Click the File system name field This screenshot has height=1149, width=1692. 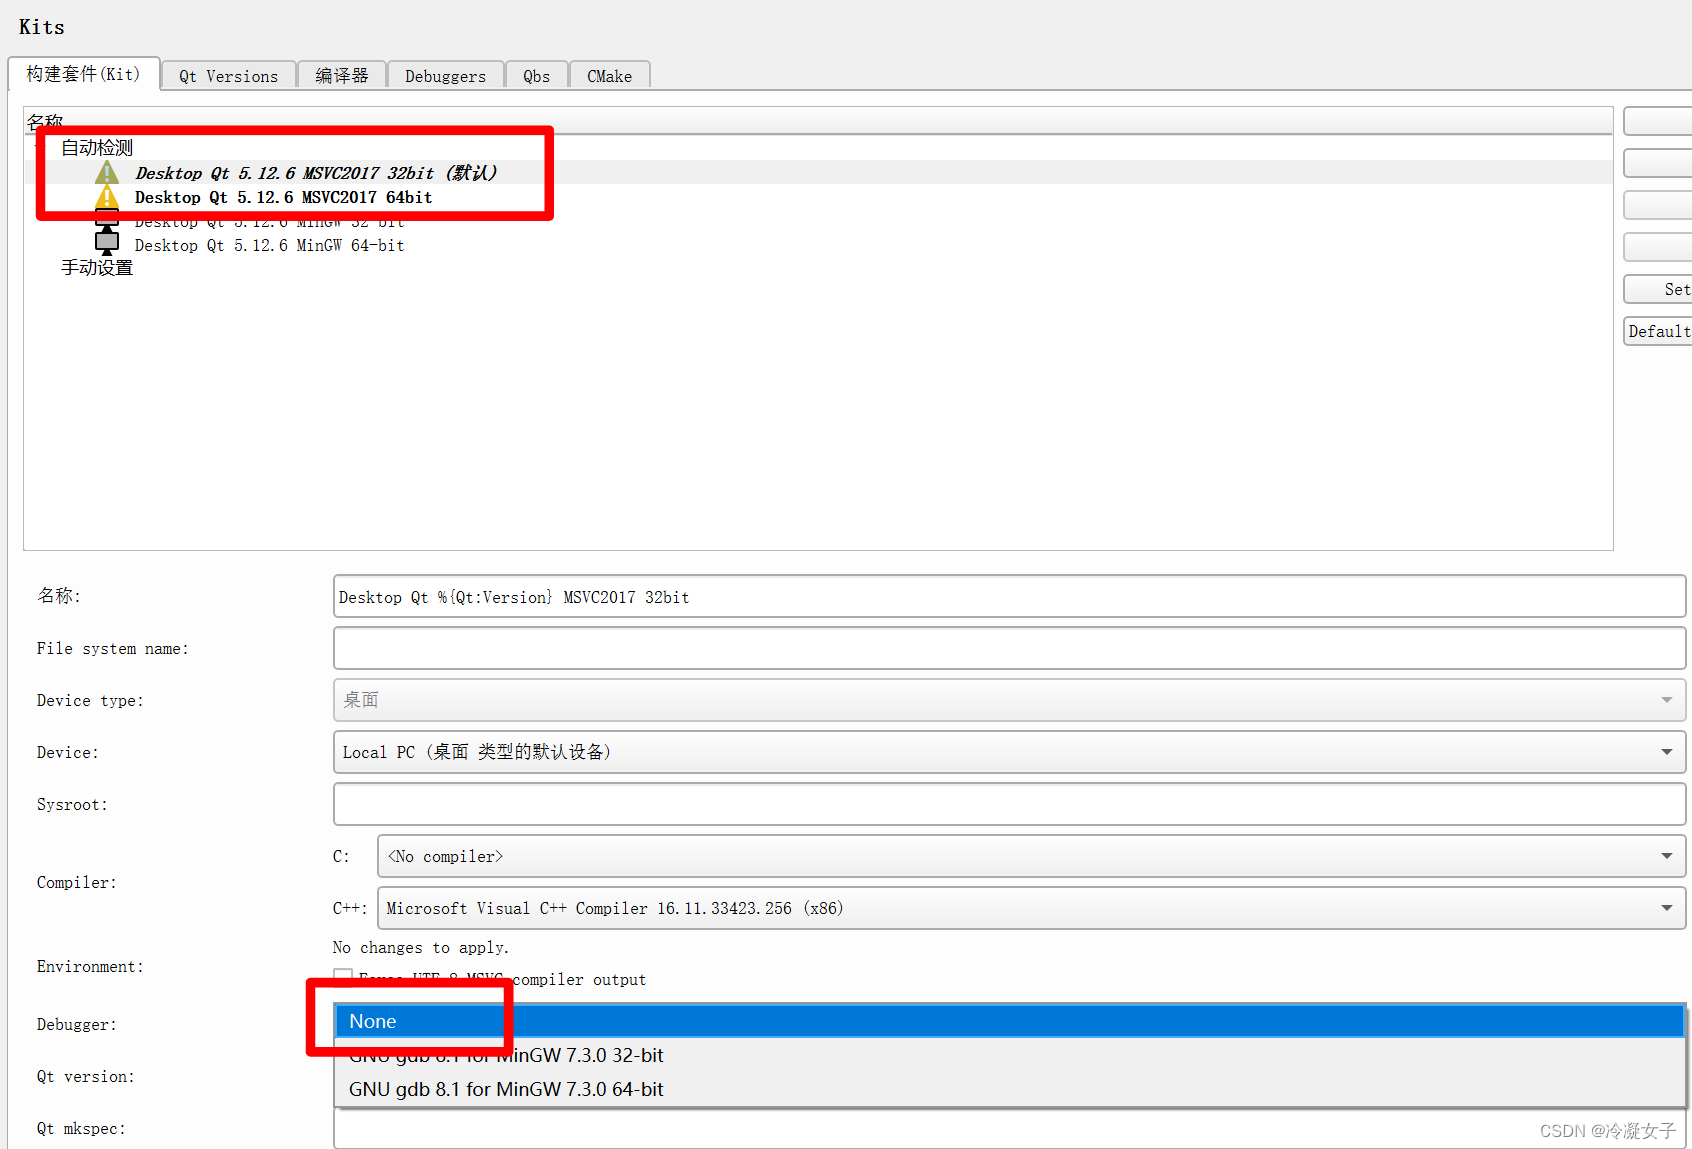point(1009,649)
